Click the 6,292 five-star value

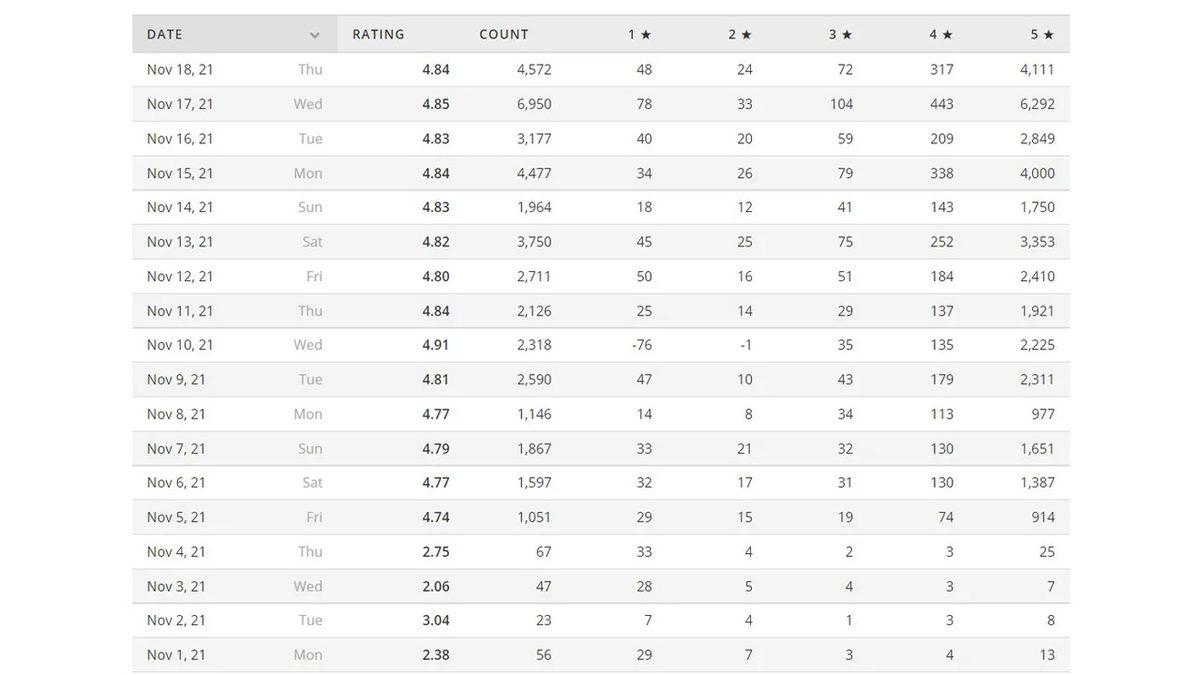[x=1037, y=104]
